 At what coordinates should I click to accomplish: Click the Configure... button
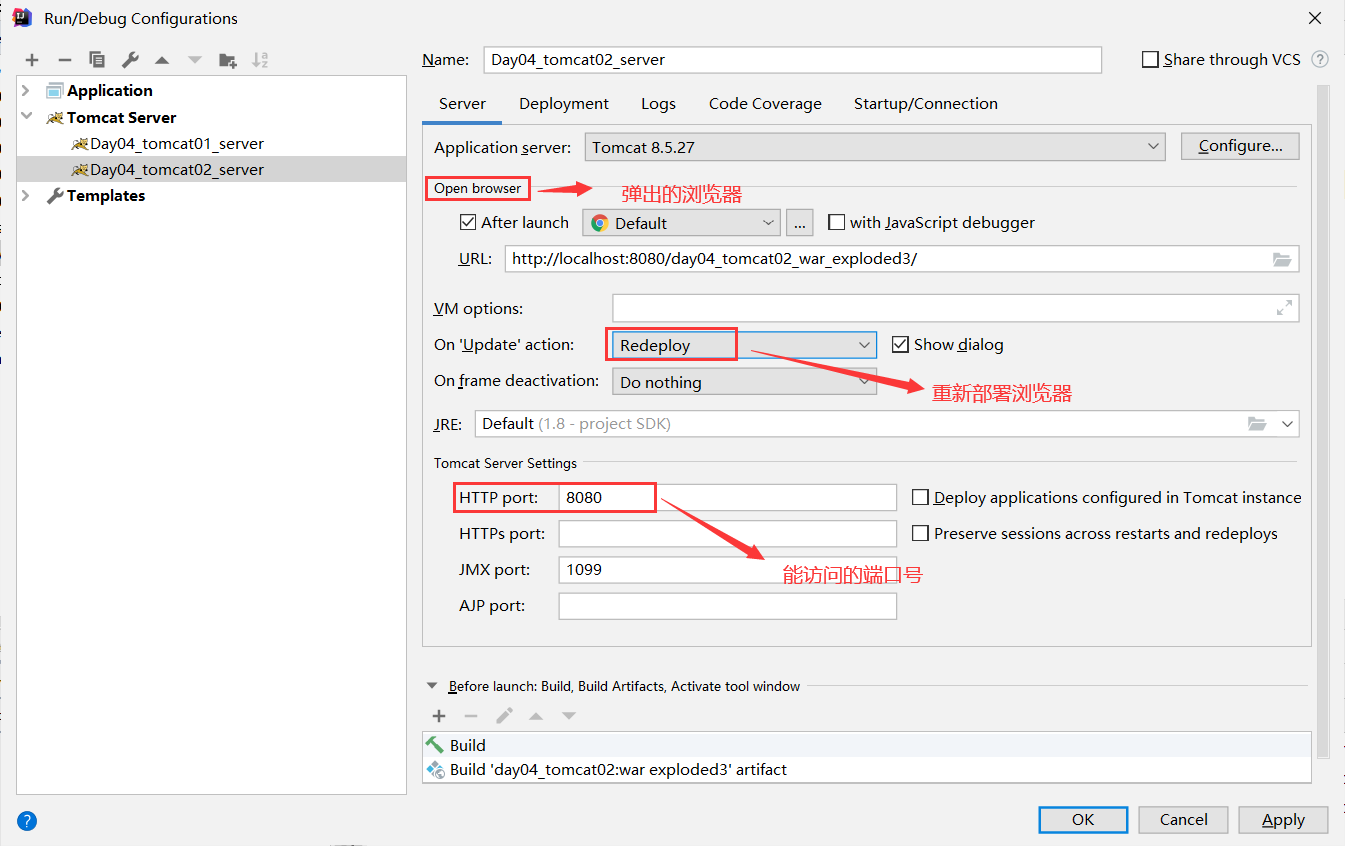click(x=1240, y=146)
